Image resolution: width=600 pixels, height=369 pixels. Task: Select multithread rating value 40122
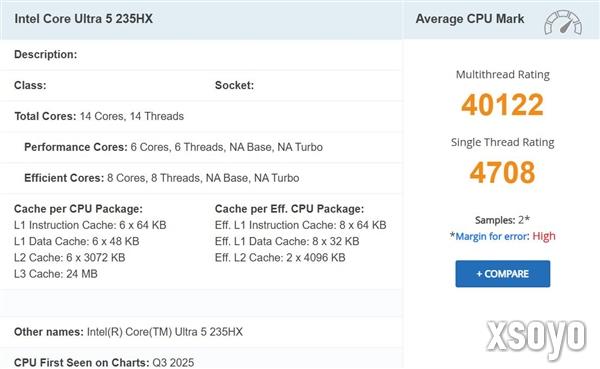coord(502,104)
